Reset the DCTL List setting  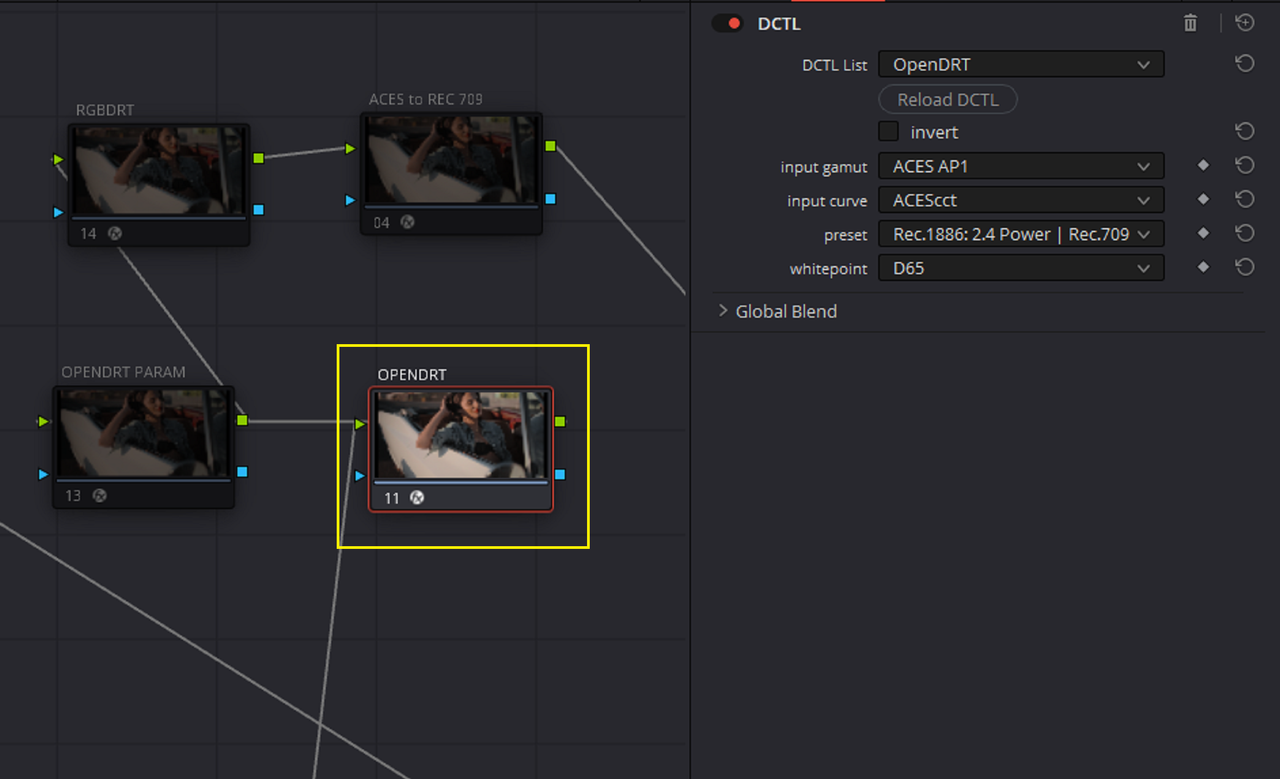1245,64
